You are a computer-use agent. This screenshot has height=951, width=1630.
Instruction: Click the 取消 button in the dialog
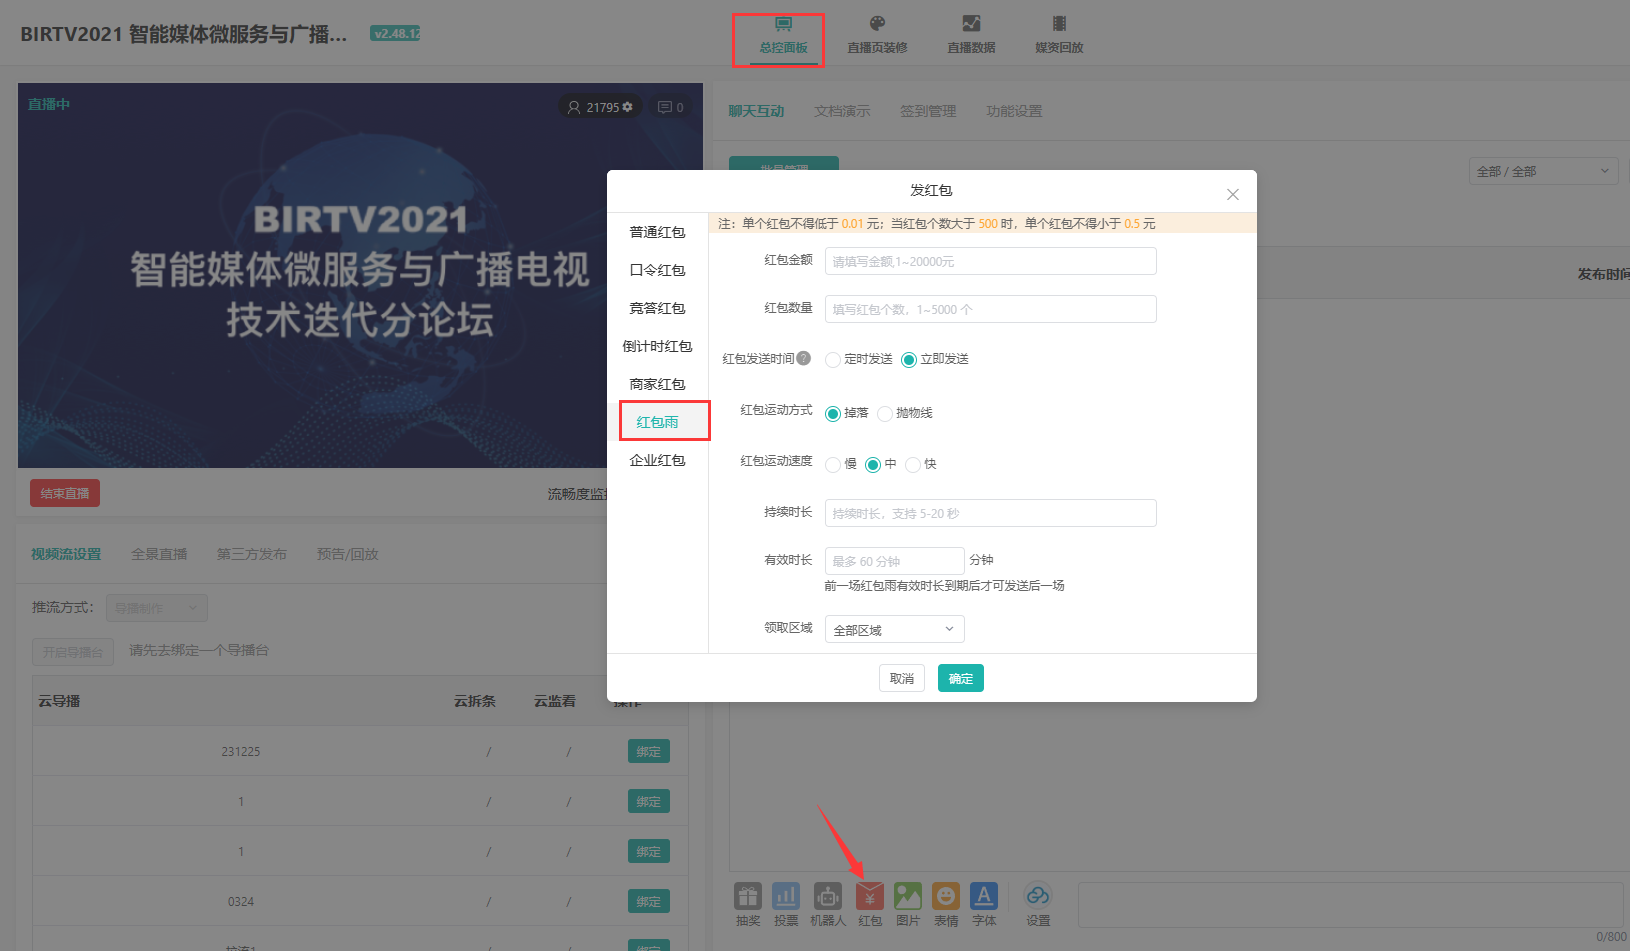(902, 678)
